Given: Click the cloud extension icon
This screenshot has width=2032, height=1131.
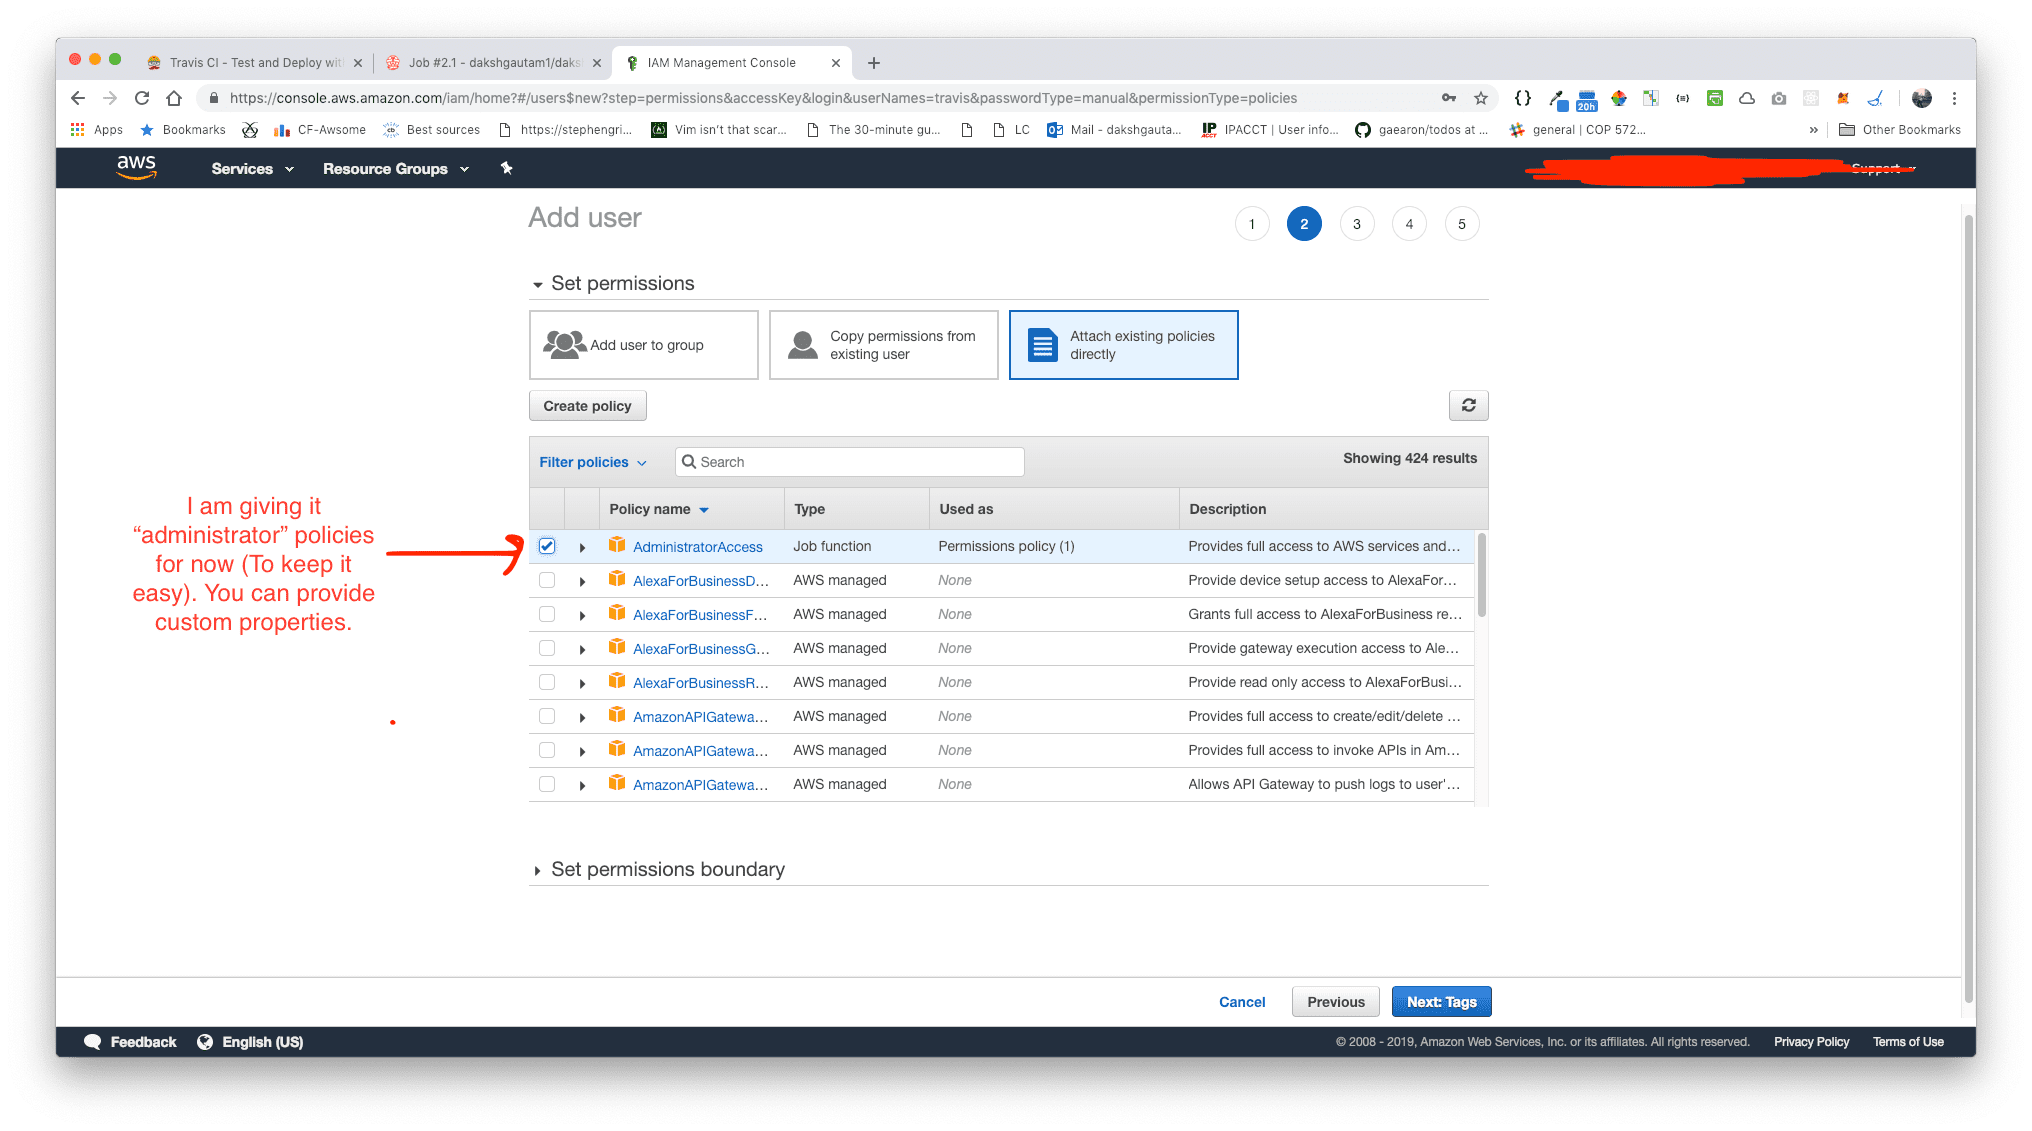Looking at the screenshot, I should [1747, 98].
